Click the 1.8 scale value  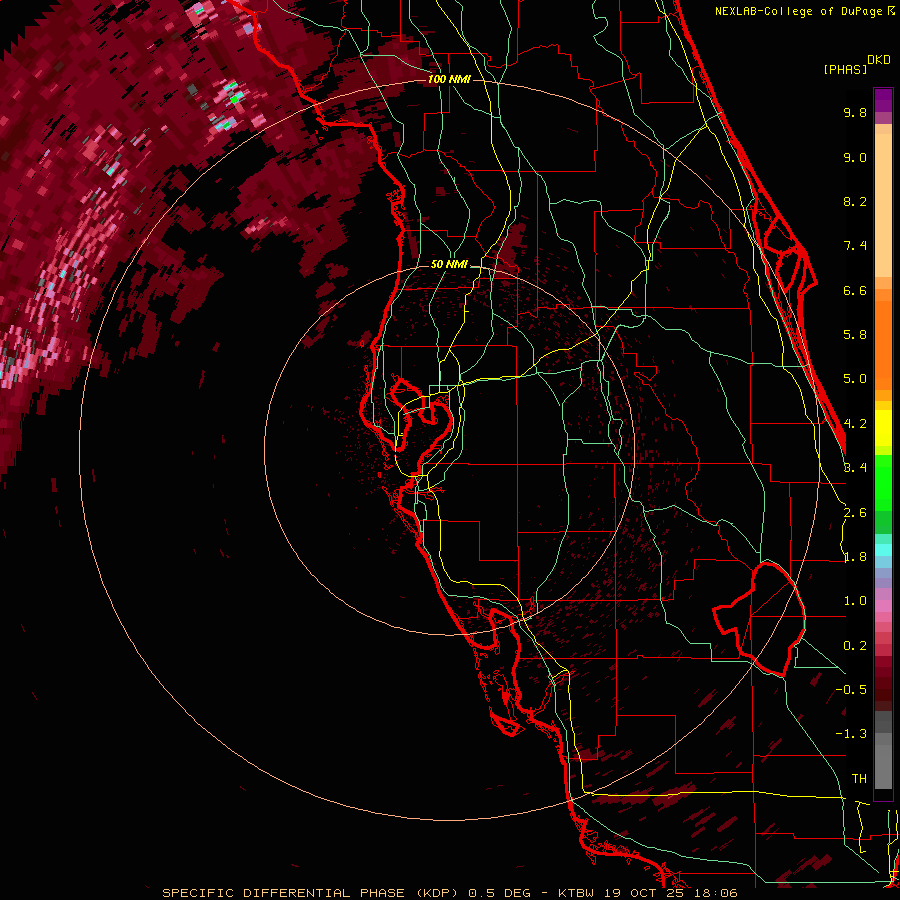coord(855,557)
